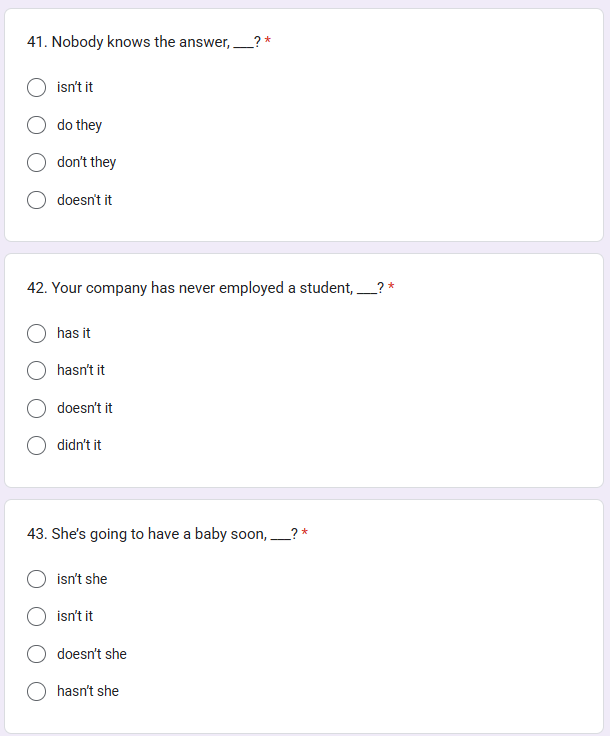
Task: Select "isn't it" for question 41
Action: (x=37, y=88)
